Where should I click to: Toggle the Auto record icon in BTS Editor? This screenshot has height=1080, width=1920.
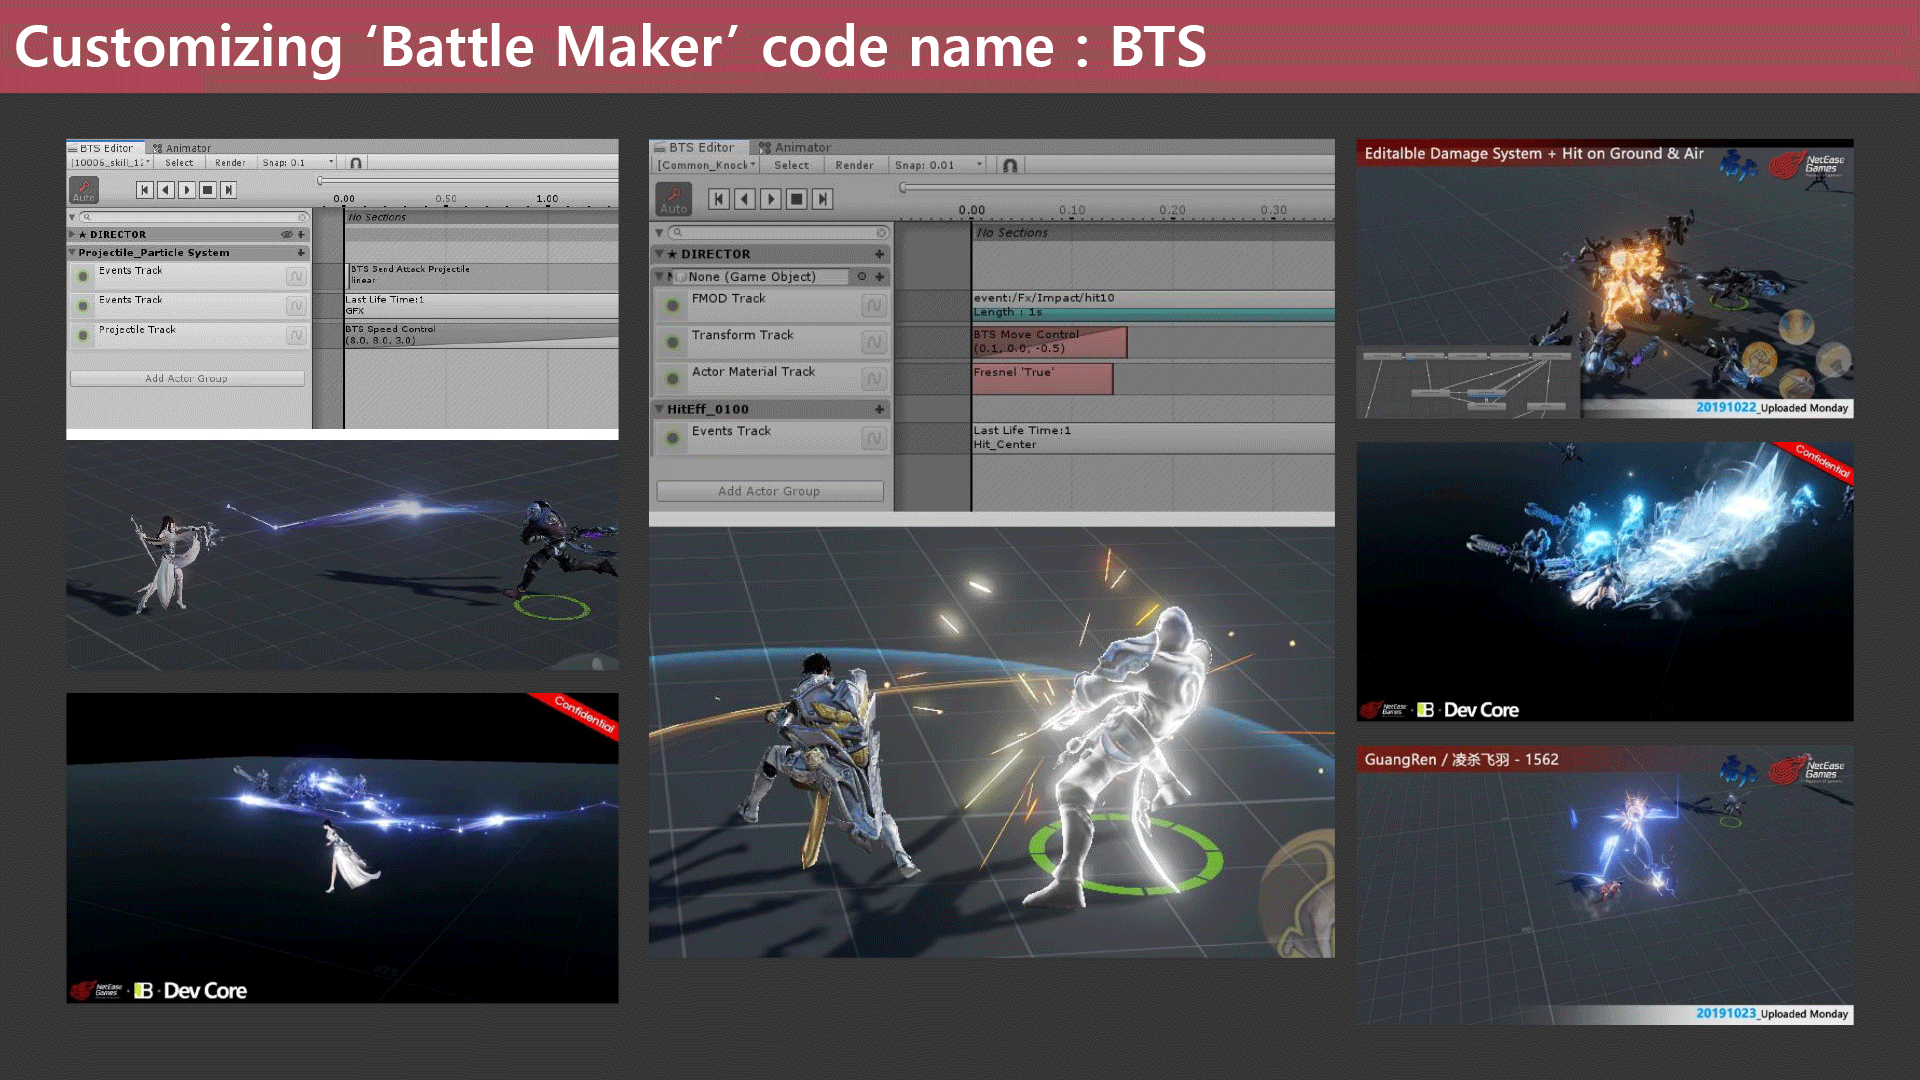point(673,199)
